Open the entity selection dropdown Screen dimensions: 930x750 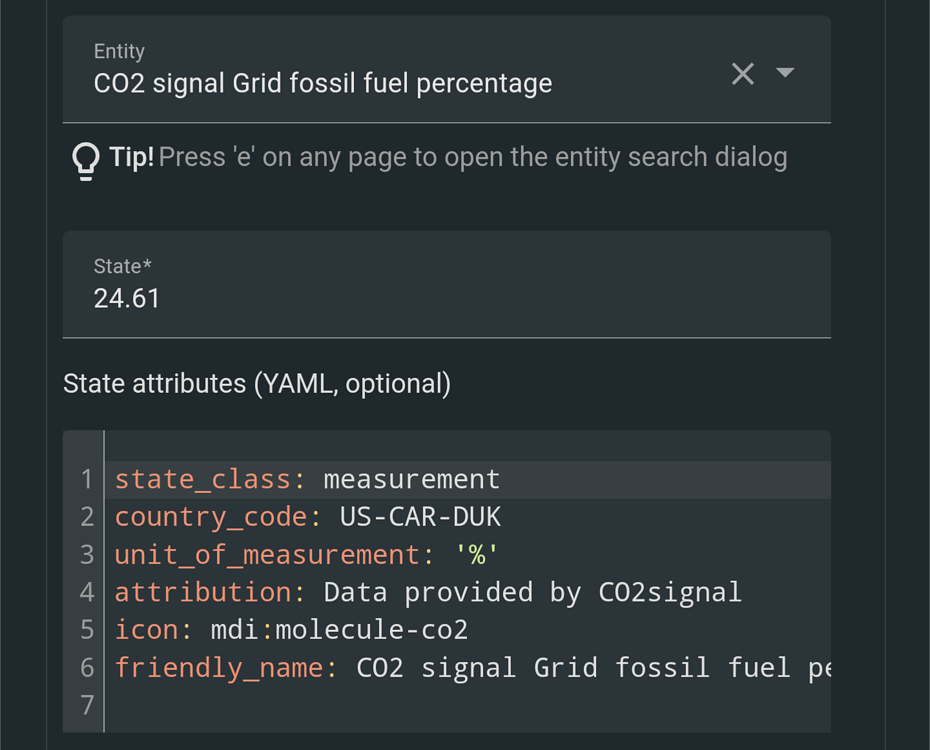point(786,73)
